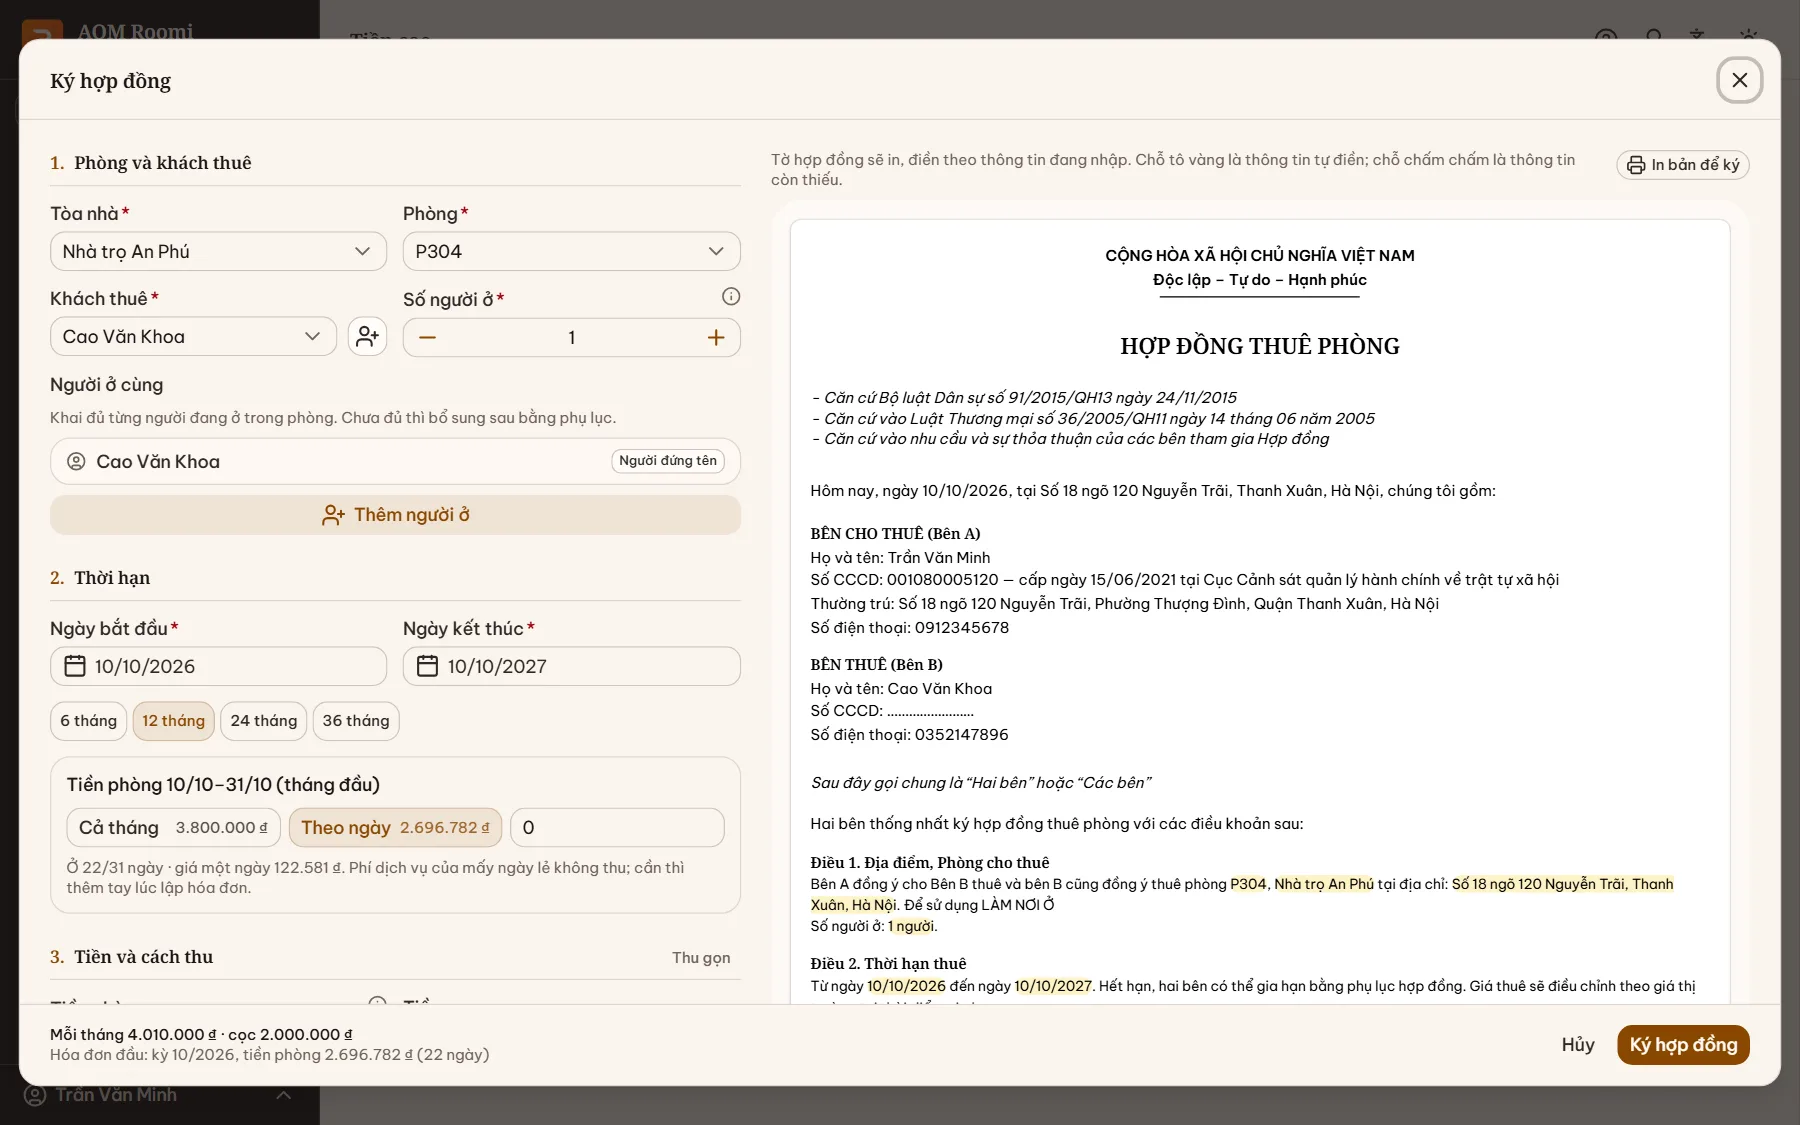Click Hủy to cancel
The height and width of the screenshot is (1125, 1800).
tap(1578, 1045)
